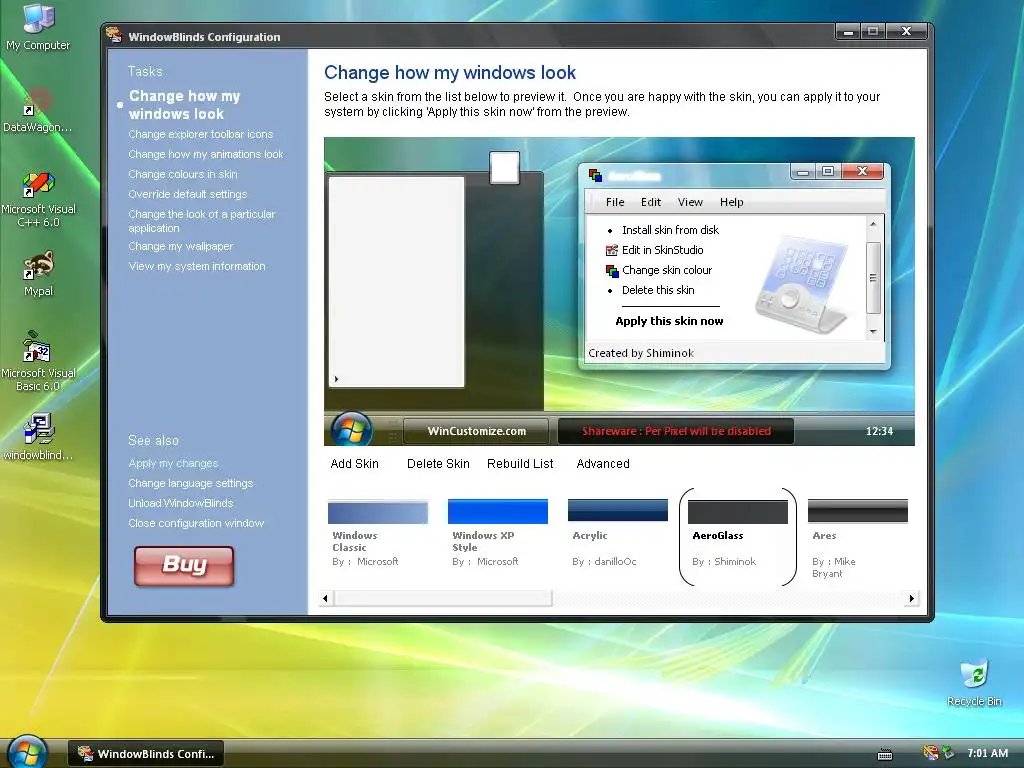This screenshot has height=768, width=1024.
Task: Open View my system information
Action: [197, 266]
